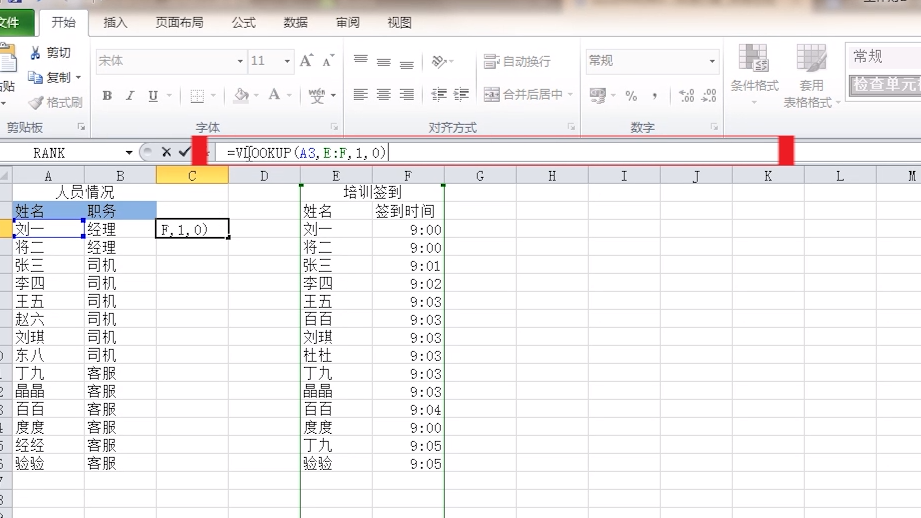This screenshot has height=518, width=921.
Task: Select the 常规 cell style
Action: point(883,56)
